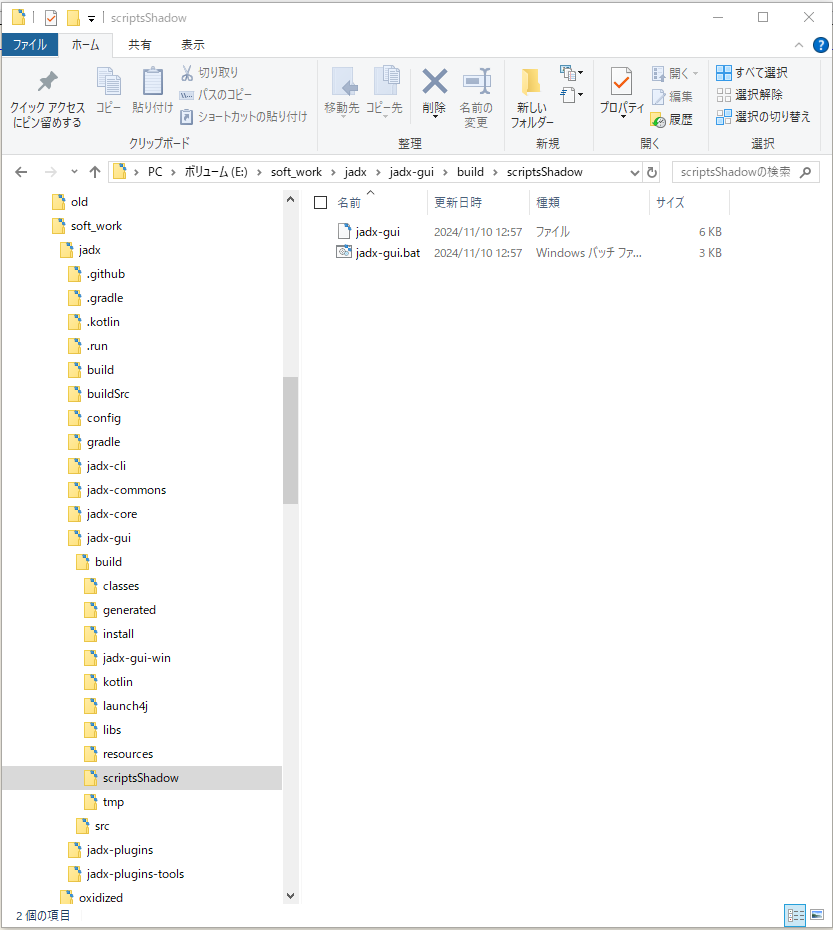This screenshot has width=833, height=930.
Task: Open the ファイル tab
Action: 30,44
